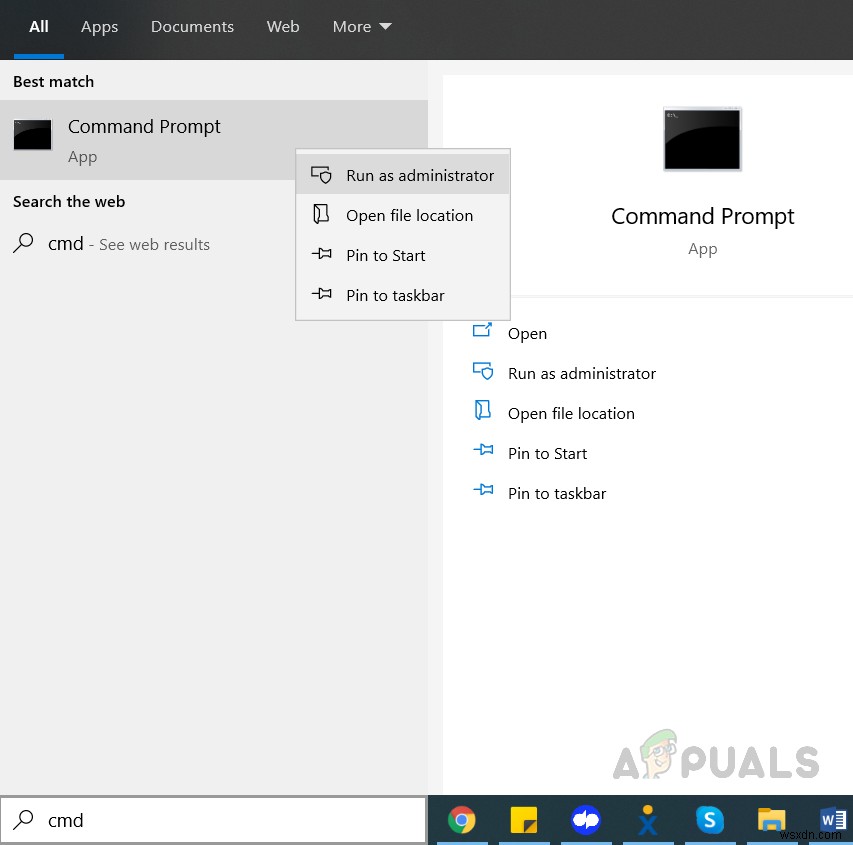Select Run as administrator in context menu

click(x=420, y=175)
